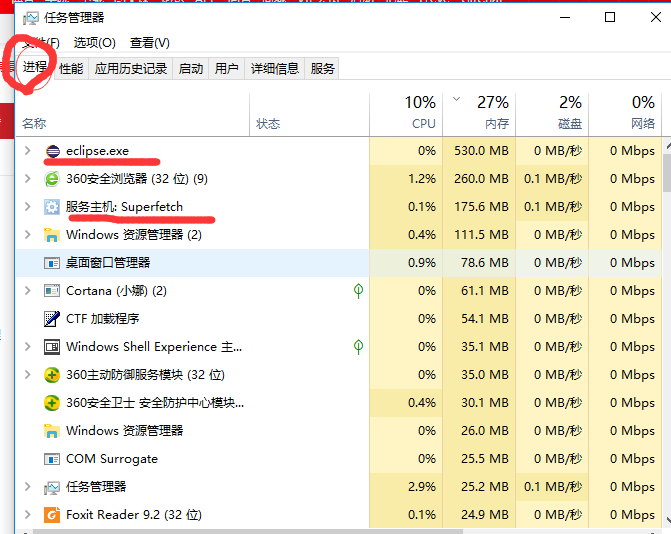
Task: Click the 260.0 MB memory value
Action: [x=481, y=178]
